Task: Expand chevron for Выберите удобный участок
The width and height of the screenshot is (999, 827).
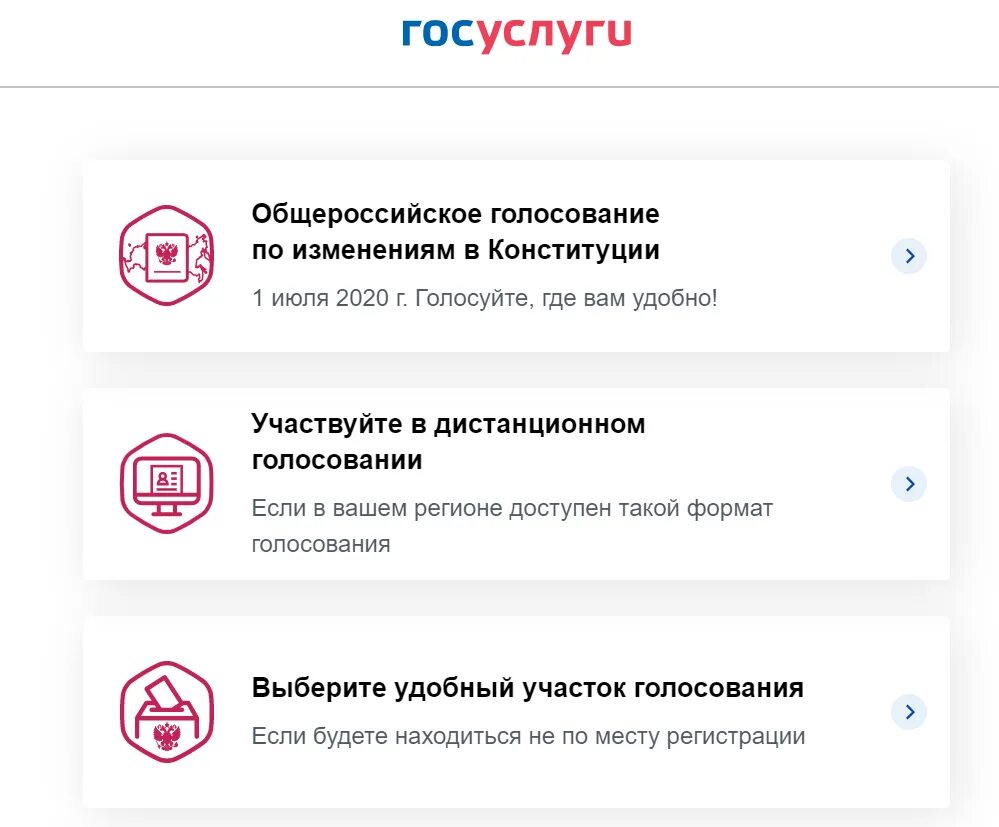Action: tap(909, 712)
